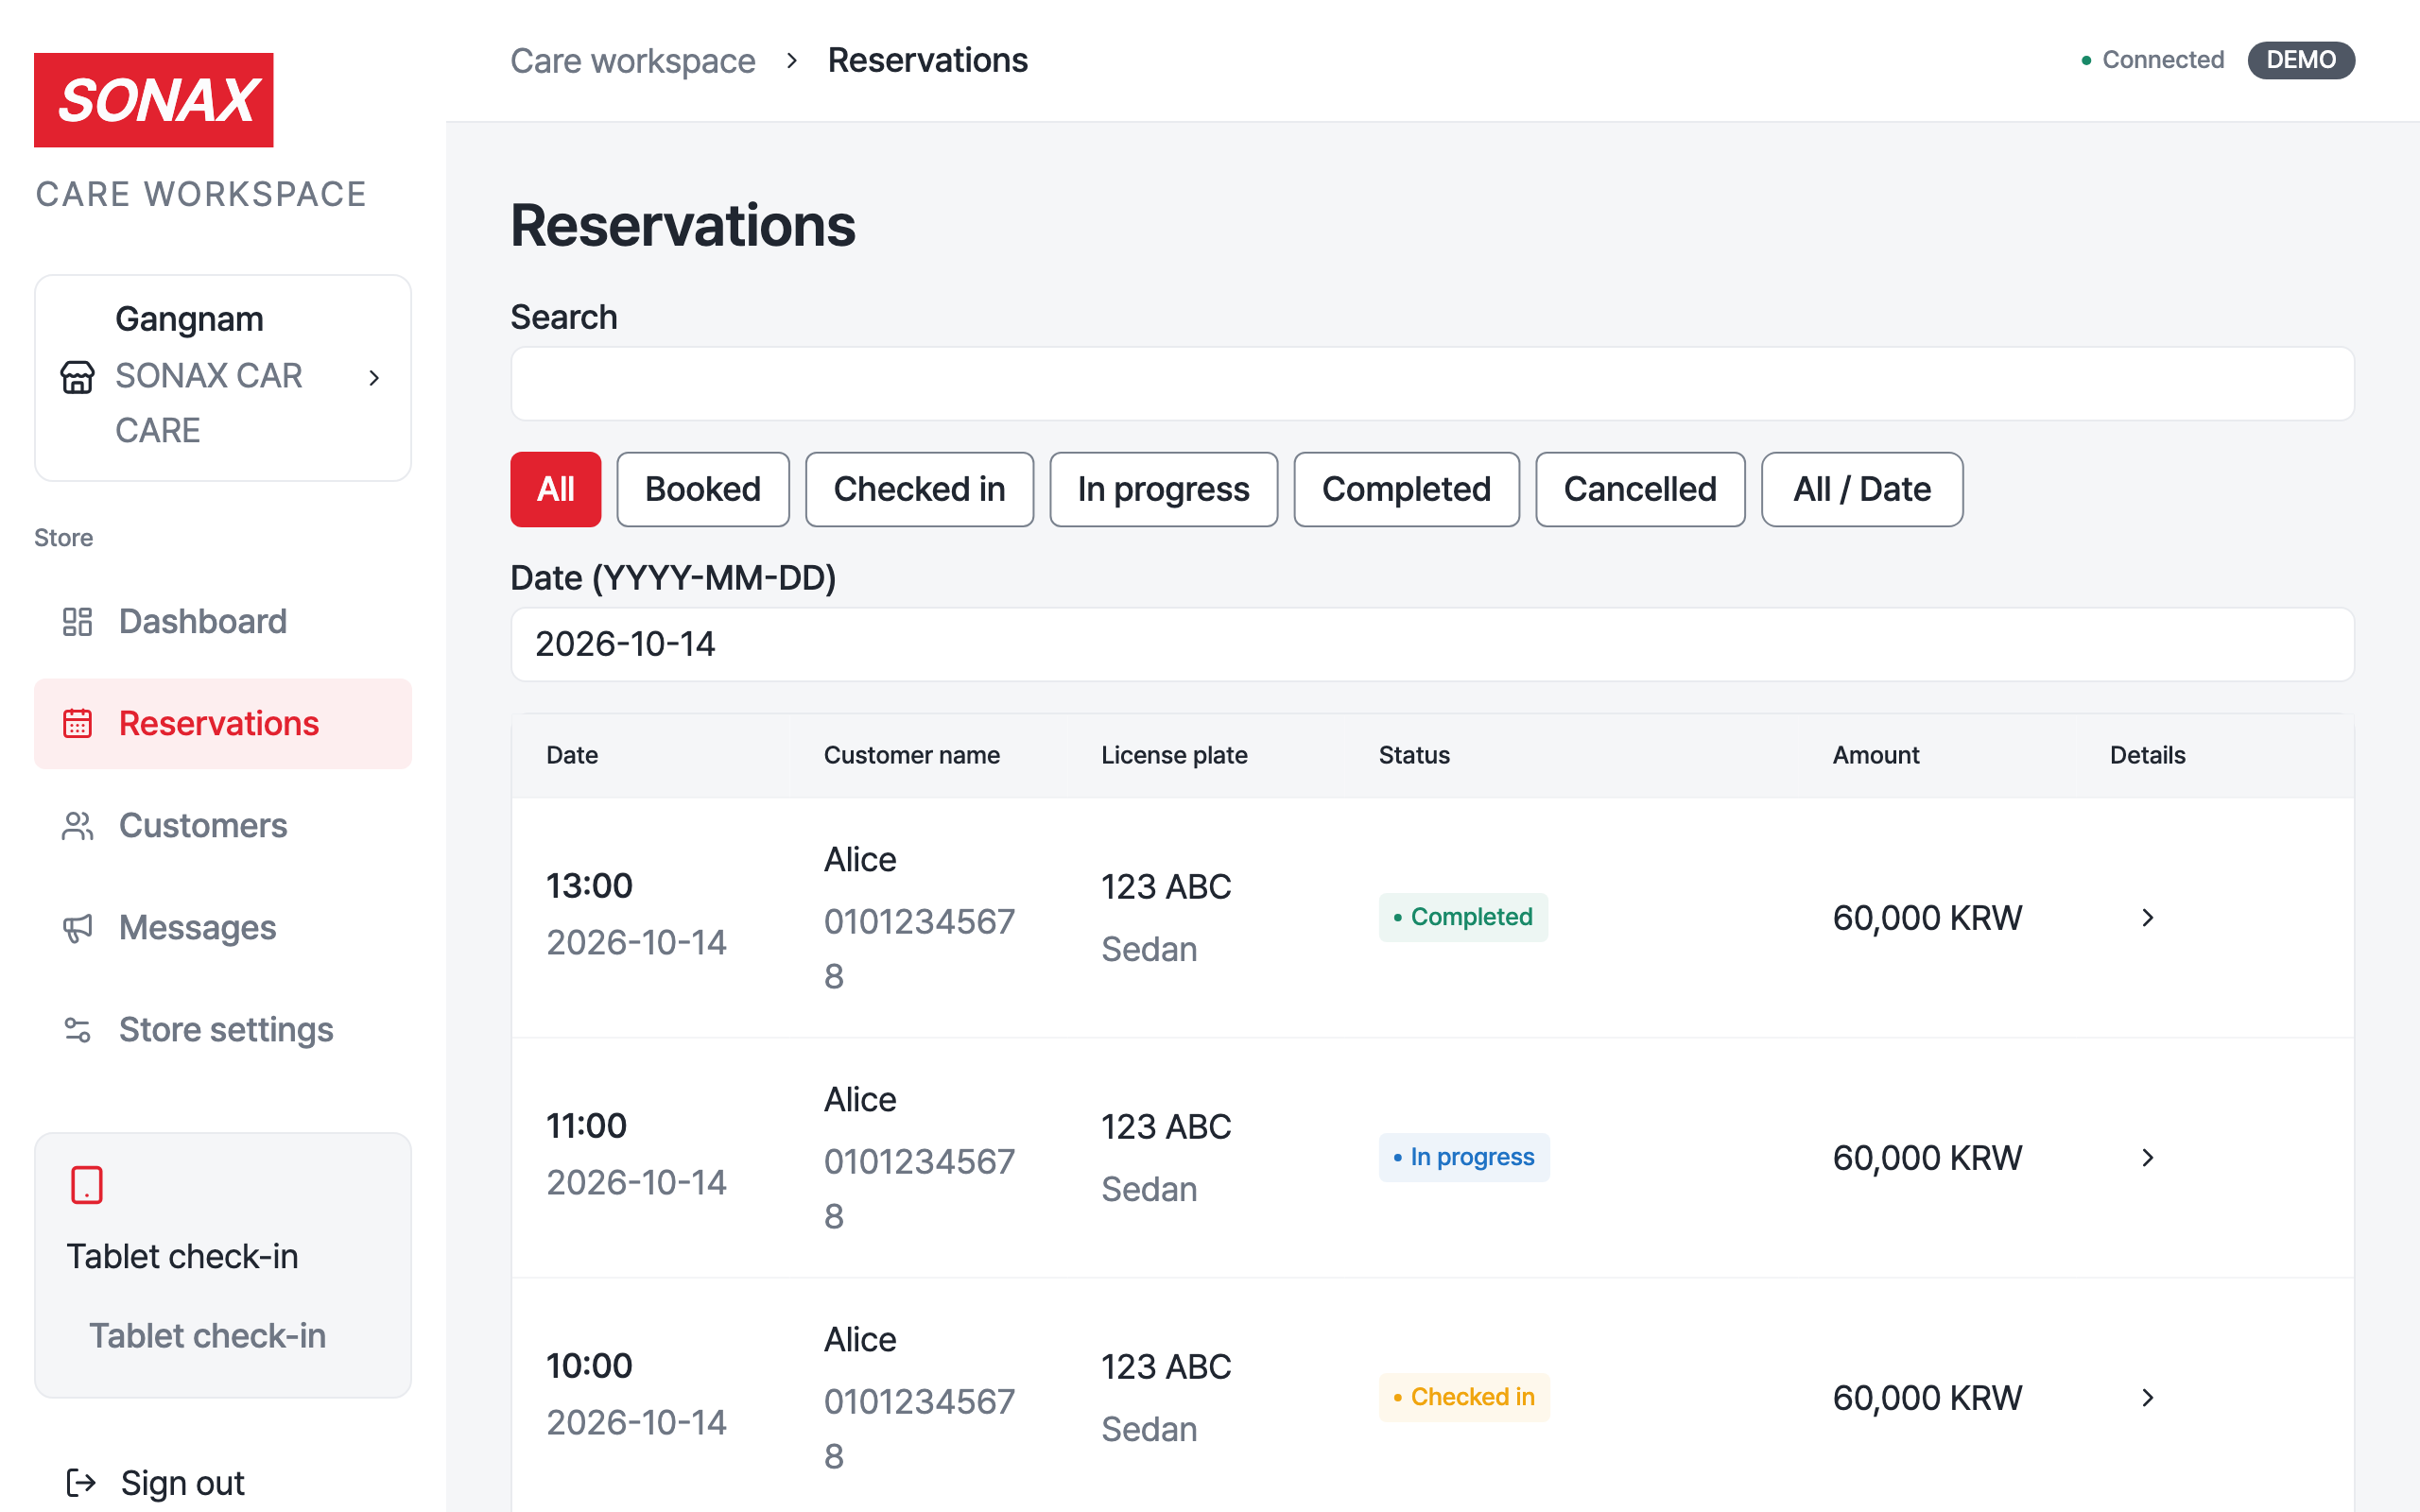2420x1512 pixels.
Task: Focus the Search input field
Action: [1432, 384]
